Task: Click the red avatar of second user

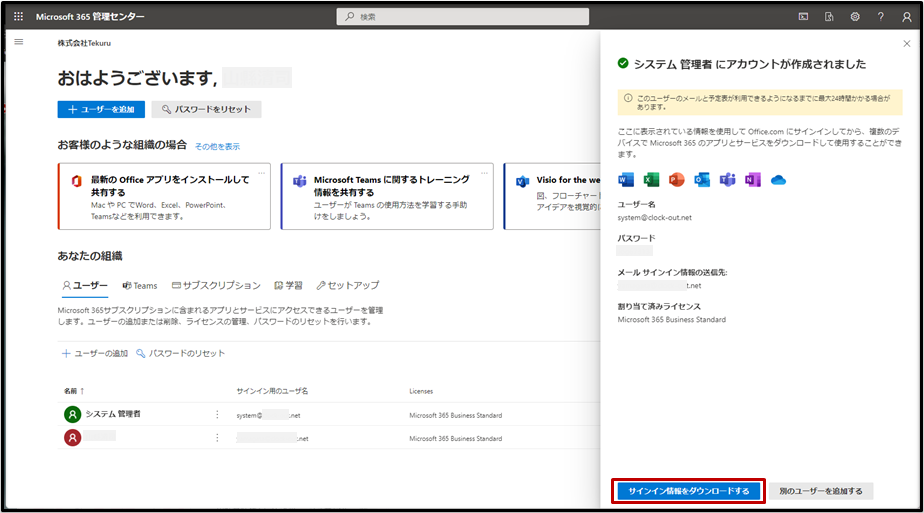Action: [x=72, y=438]
